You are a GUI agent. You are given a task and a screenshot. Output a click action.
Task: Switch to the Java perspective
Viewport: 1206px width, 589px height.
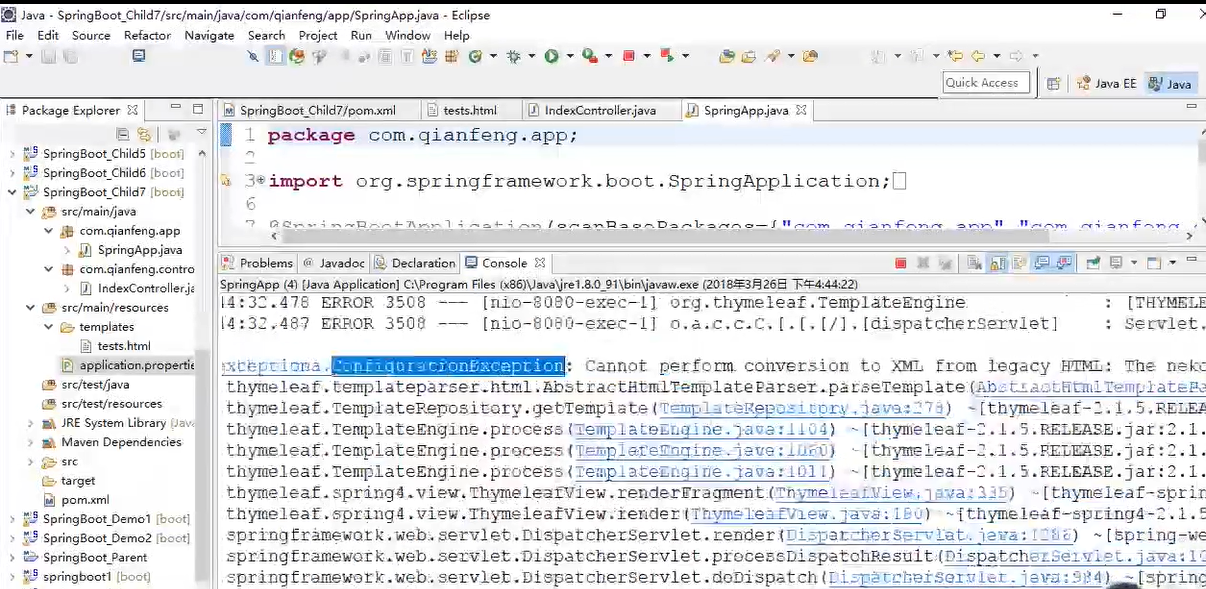click(1169, 83)
